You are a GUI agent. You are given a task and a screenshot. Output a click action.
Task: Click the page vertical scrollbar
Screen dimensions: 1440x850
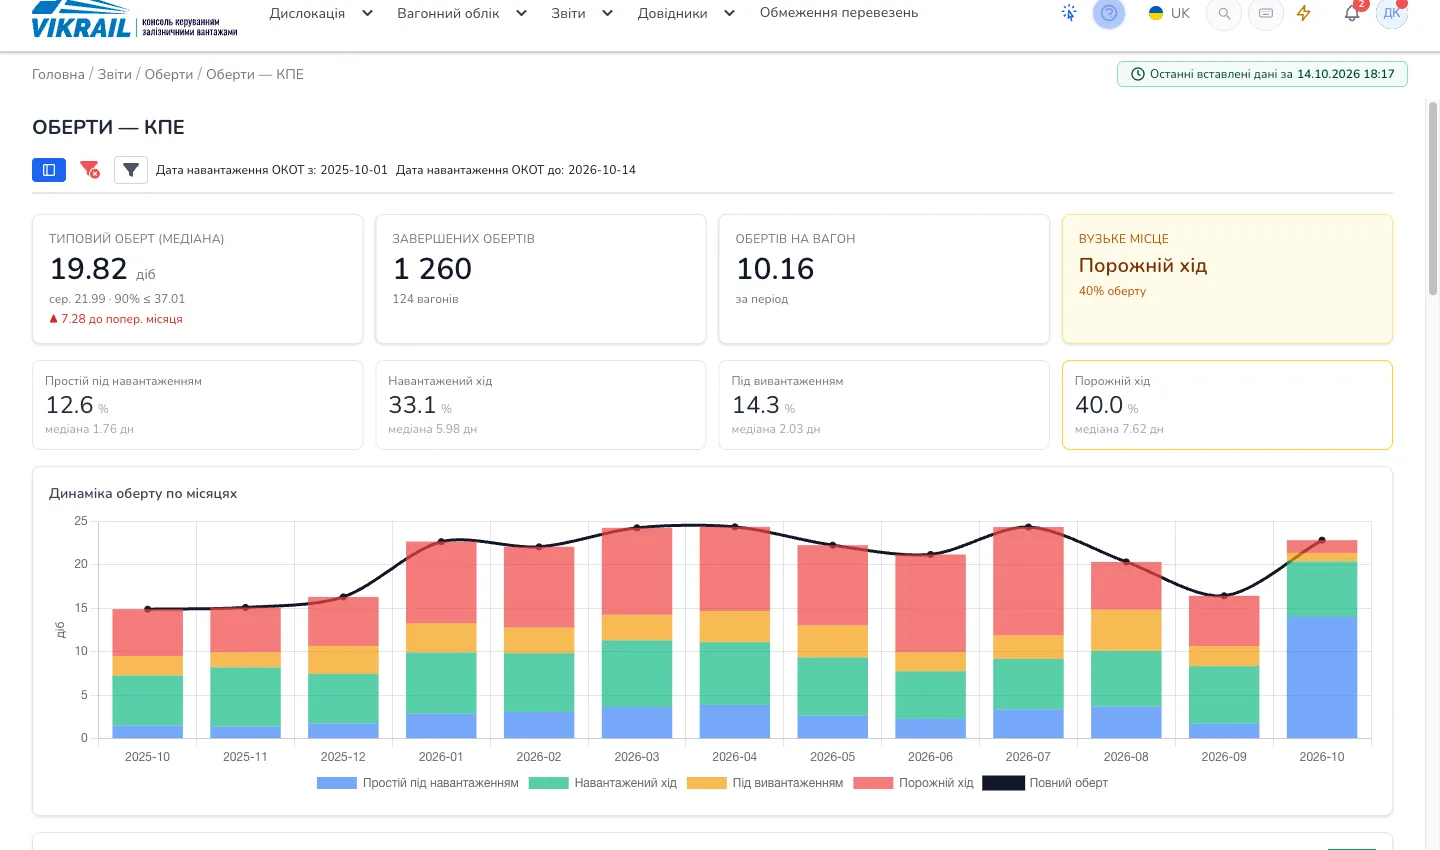[x=1433, y=198]
